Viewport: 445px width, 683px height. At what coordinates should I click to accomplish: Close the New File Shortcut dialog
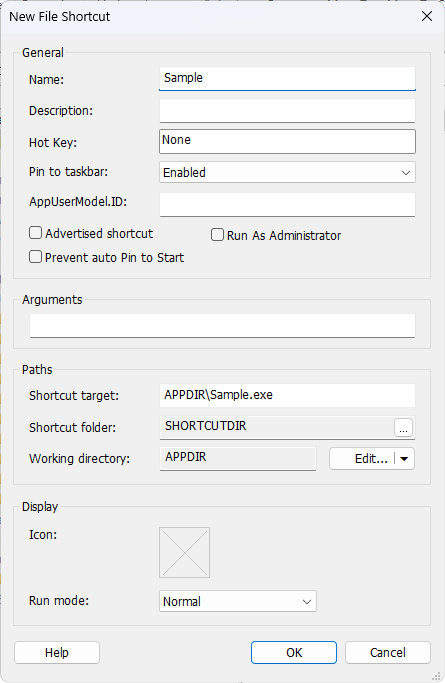(427, 17)
